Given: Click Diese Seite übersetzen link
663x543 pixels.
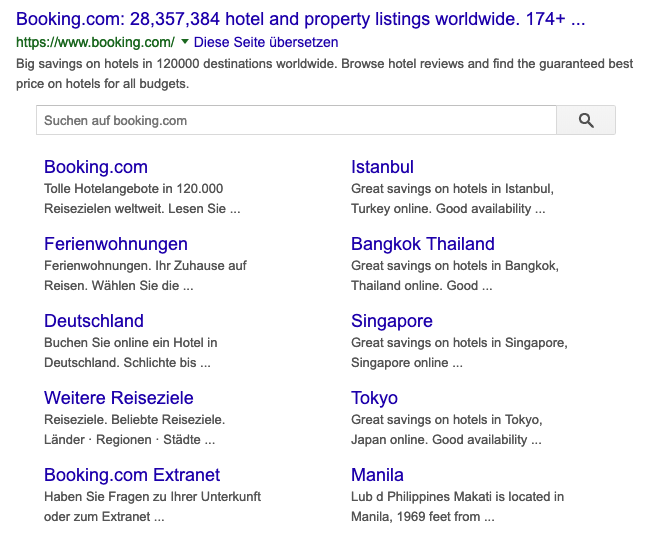Looking at the screenshot, I should (266, 42).
